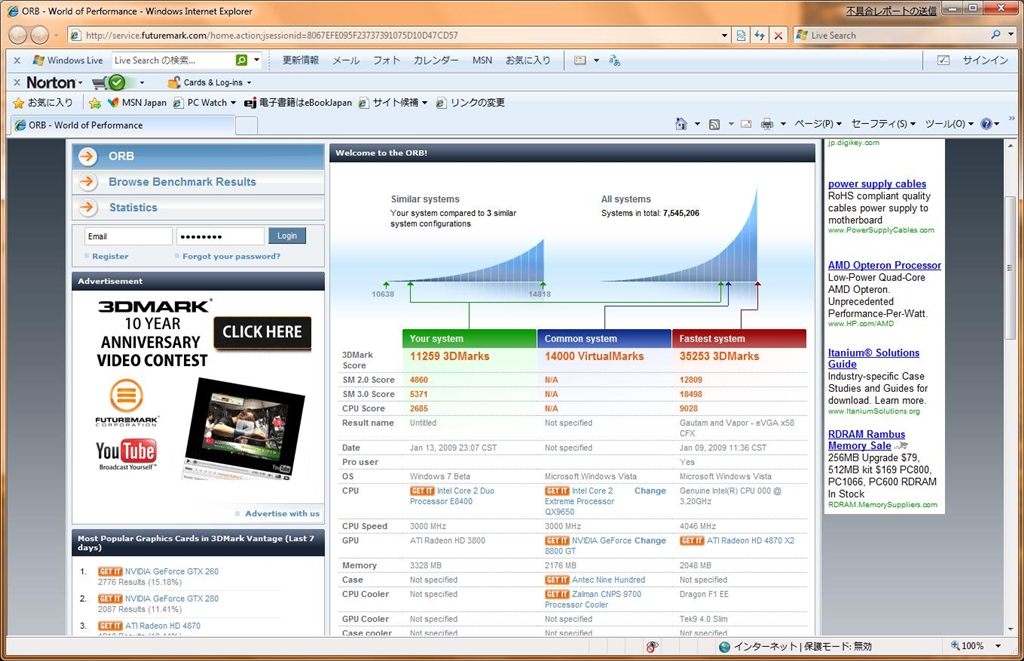
Task: Open the ページ(P) menu
Action: click(818, 123)
